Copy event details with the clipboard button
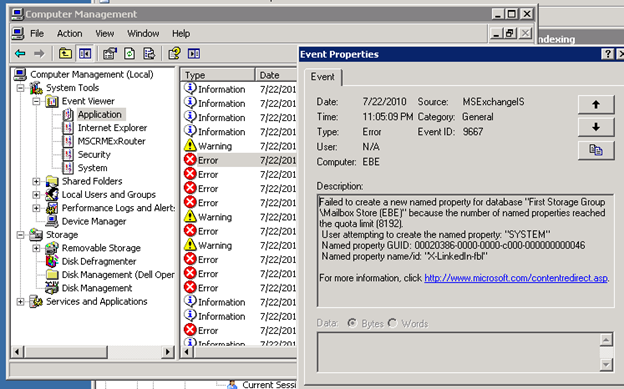The height and width of the screenshot is (389, 624). pos(596,150)
